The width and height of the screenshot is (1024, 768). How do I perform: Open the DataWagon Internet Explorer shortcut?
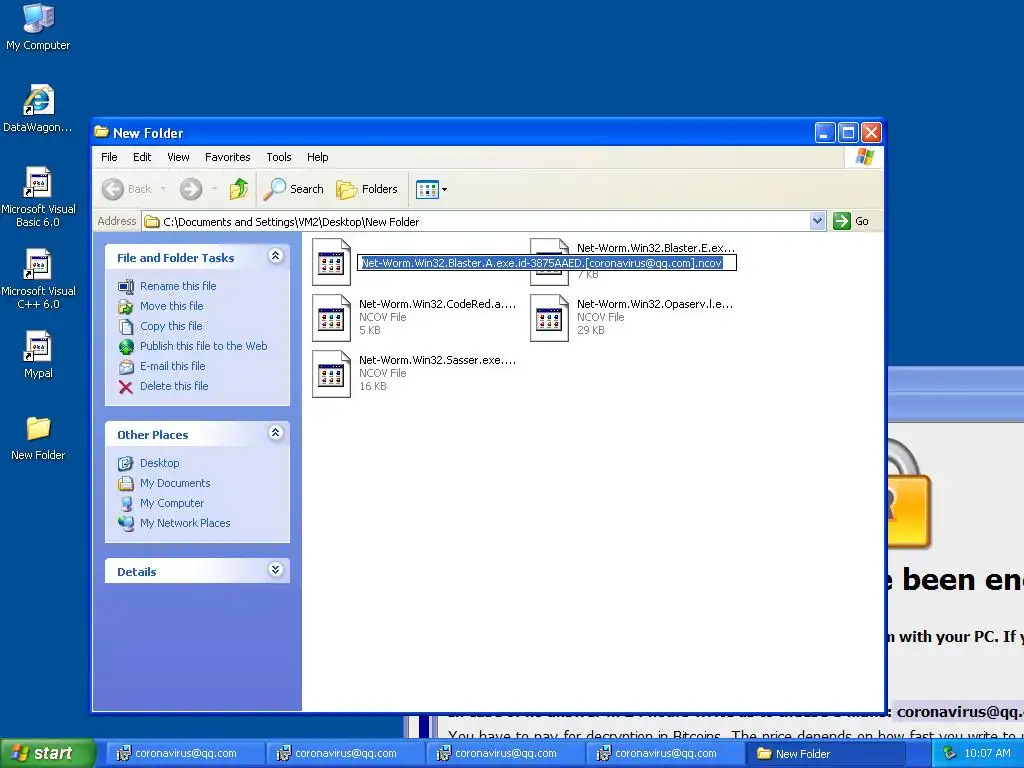(38, 108)
